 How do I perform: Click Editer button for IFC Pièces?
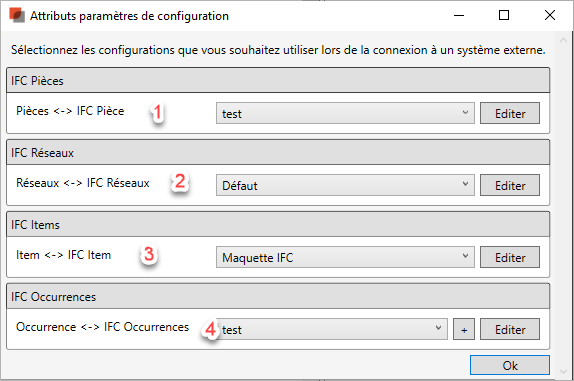click(510, 113)
